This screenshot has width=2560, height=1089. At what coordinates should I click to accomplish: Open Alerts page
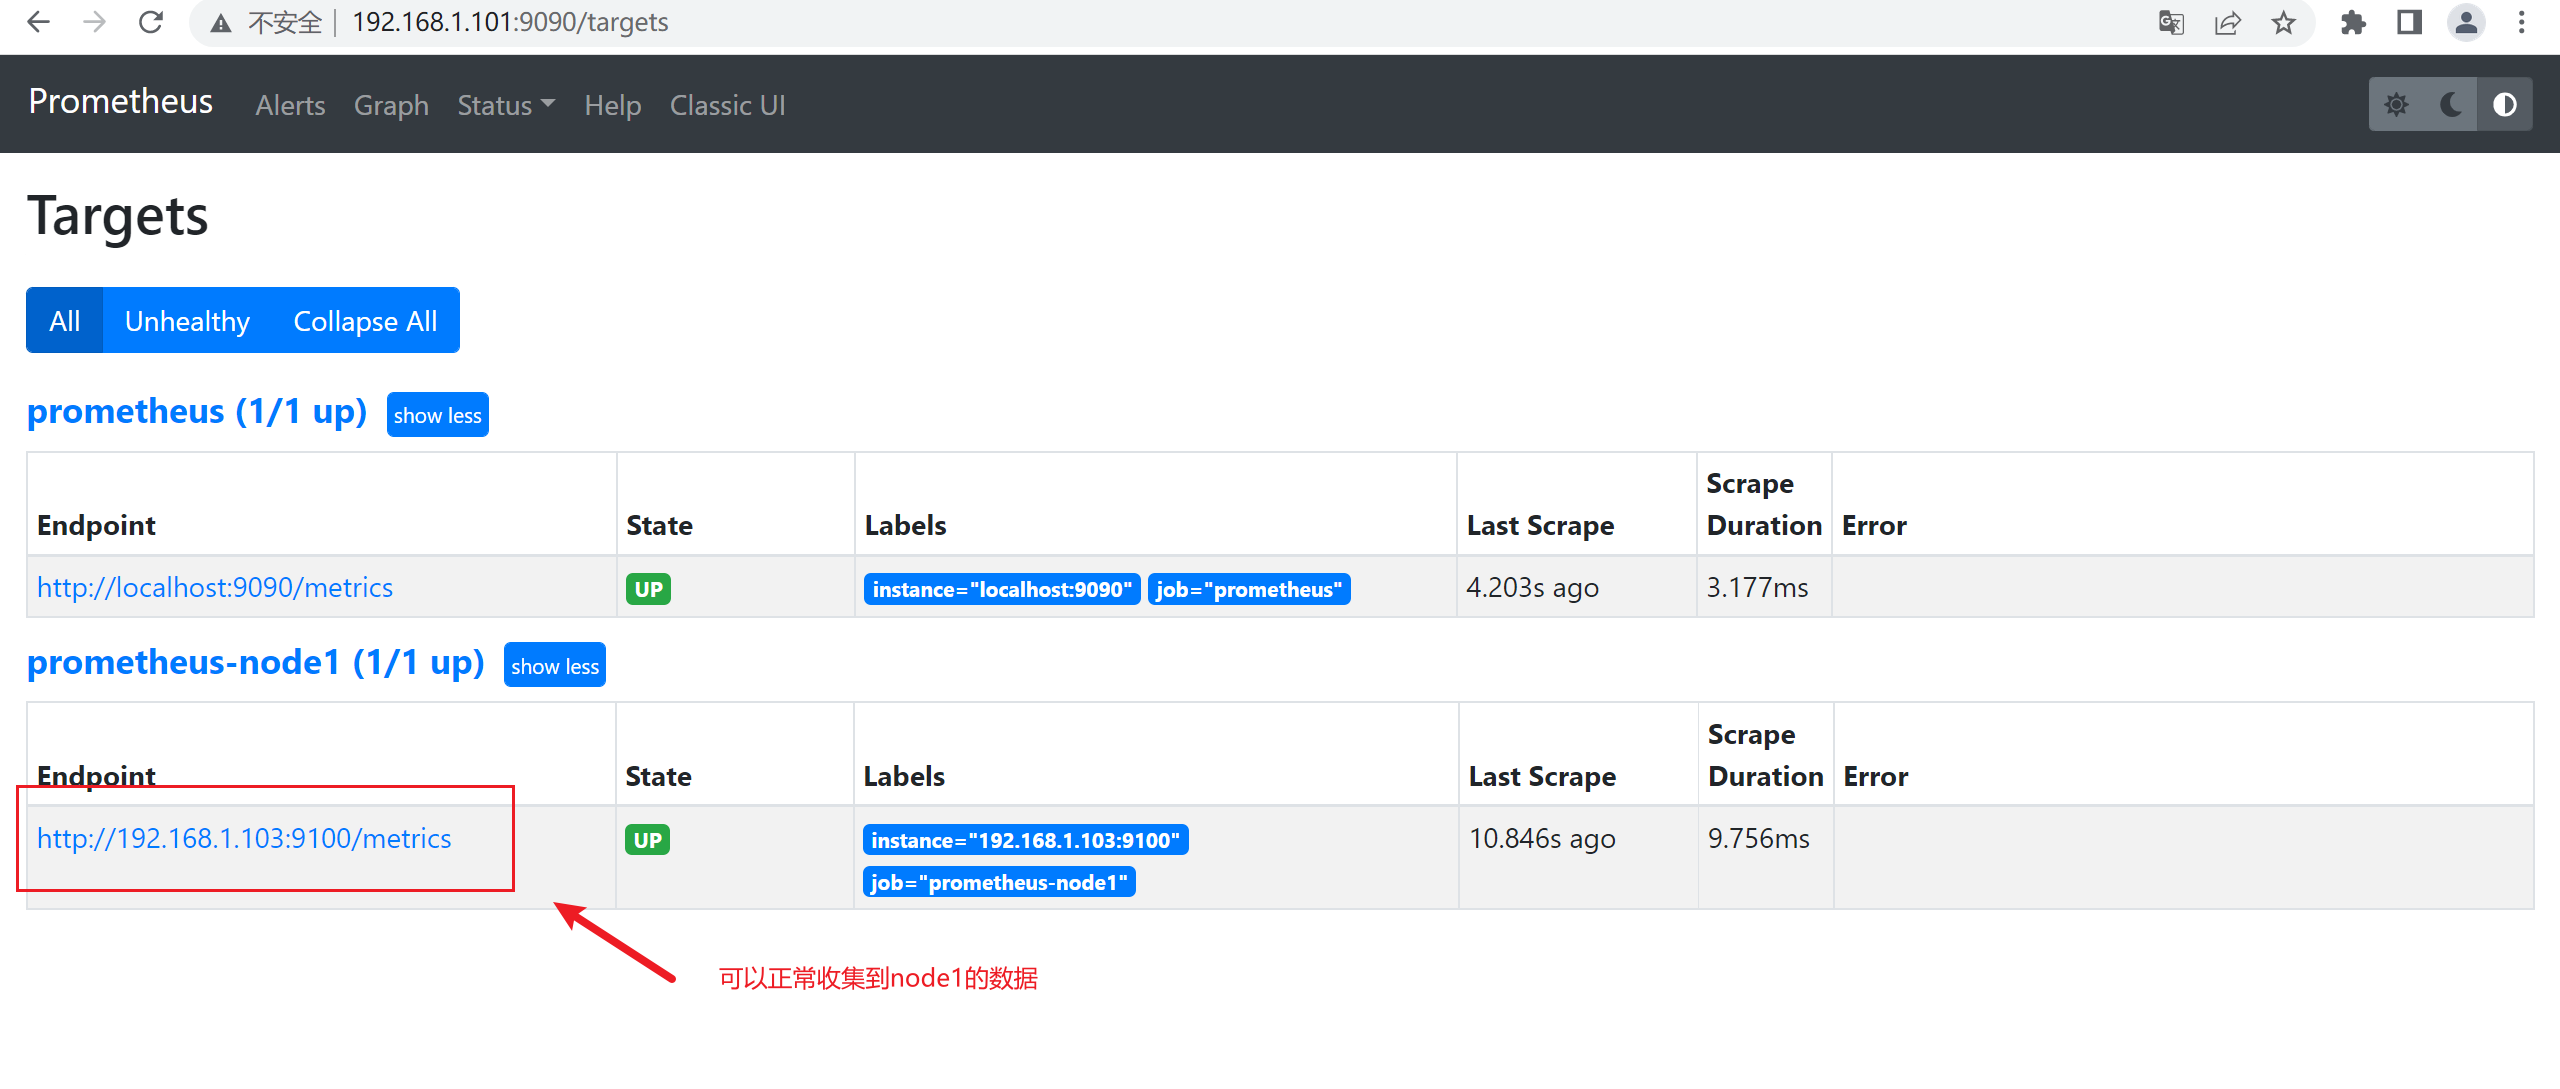(290, 105)
